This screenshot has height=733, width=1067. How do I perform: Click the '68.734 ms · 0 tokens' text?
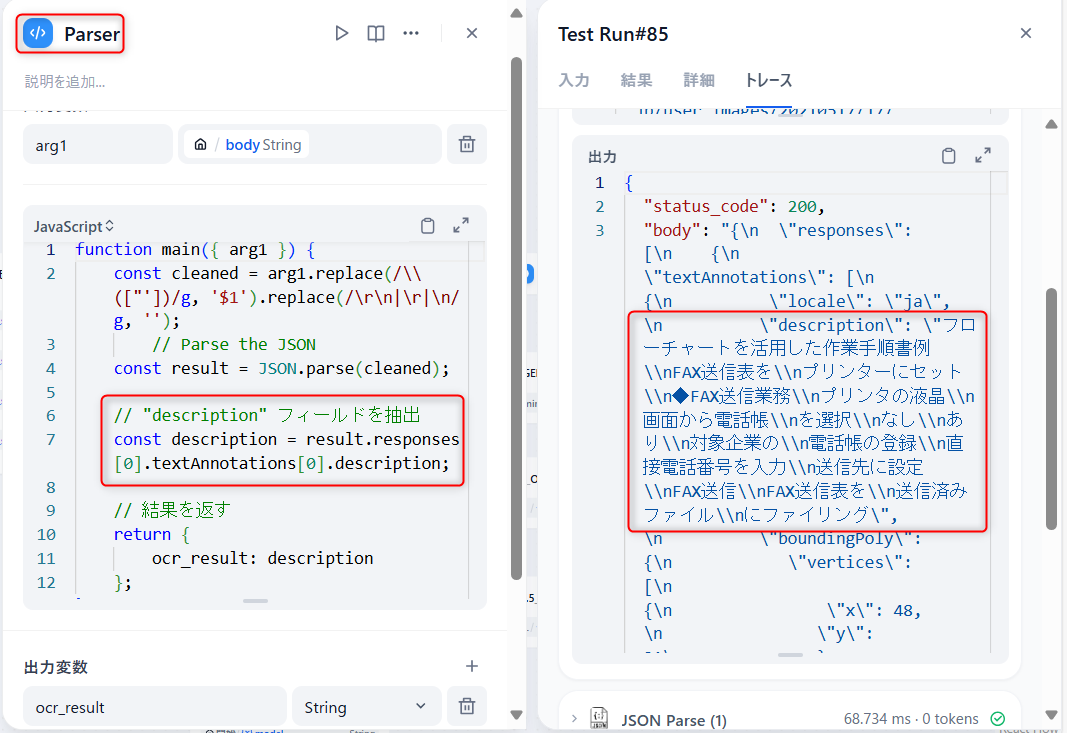911,719
